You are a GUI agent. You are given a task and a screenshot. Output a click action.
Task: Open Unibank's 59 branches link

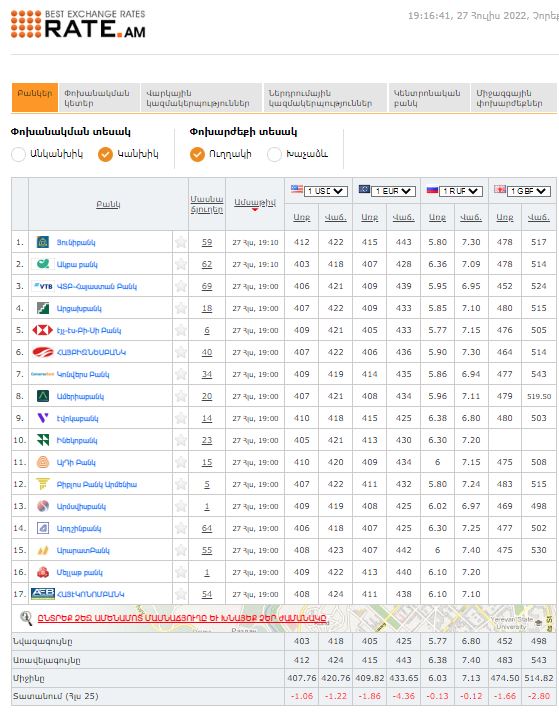pyautogui.click(x=207, y=242)
